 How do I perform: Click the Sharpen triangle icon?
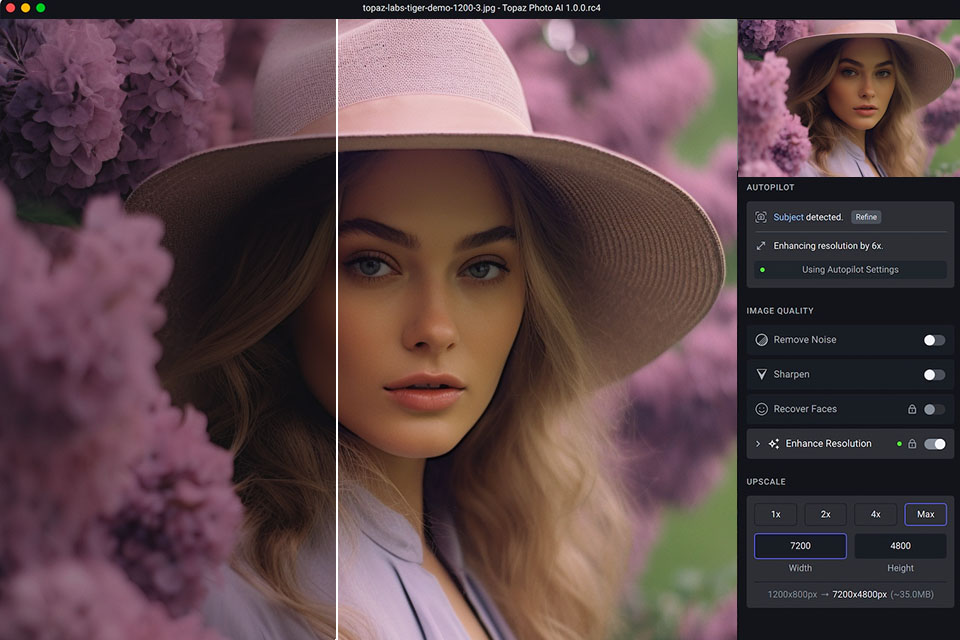[762, 374]
